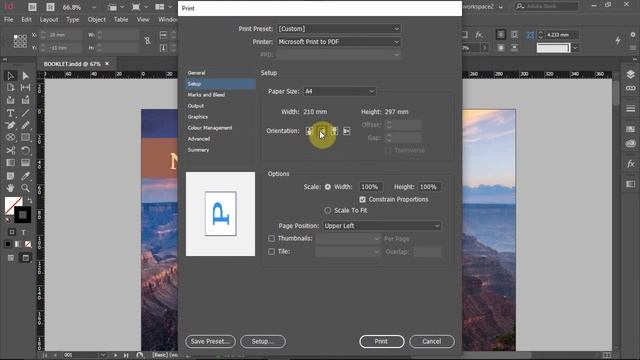Image resolution: width=640 pixels, height=360 pixels.
Task: Click the Adobe Stock search field
Action: (x=546, y=7)
